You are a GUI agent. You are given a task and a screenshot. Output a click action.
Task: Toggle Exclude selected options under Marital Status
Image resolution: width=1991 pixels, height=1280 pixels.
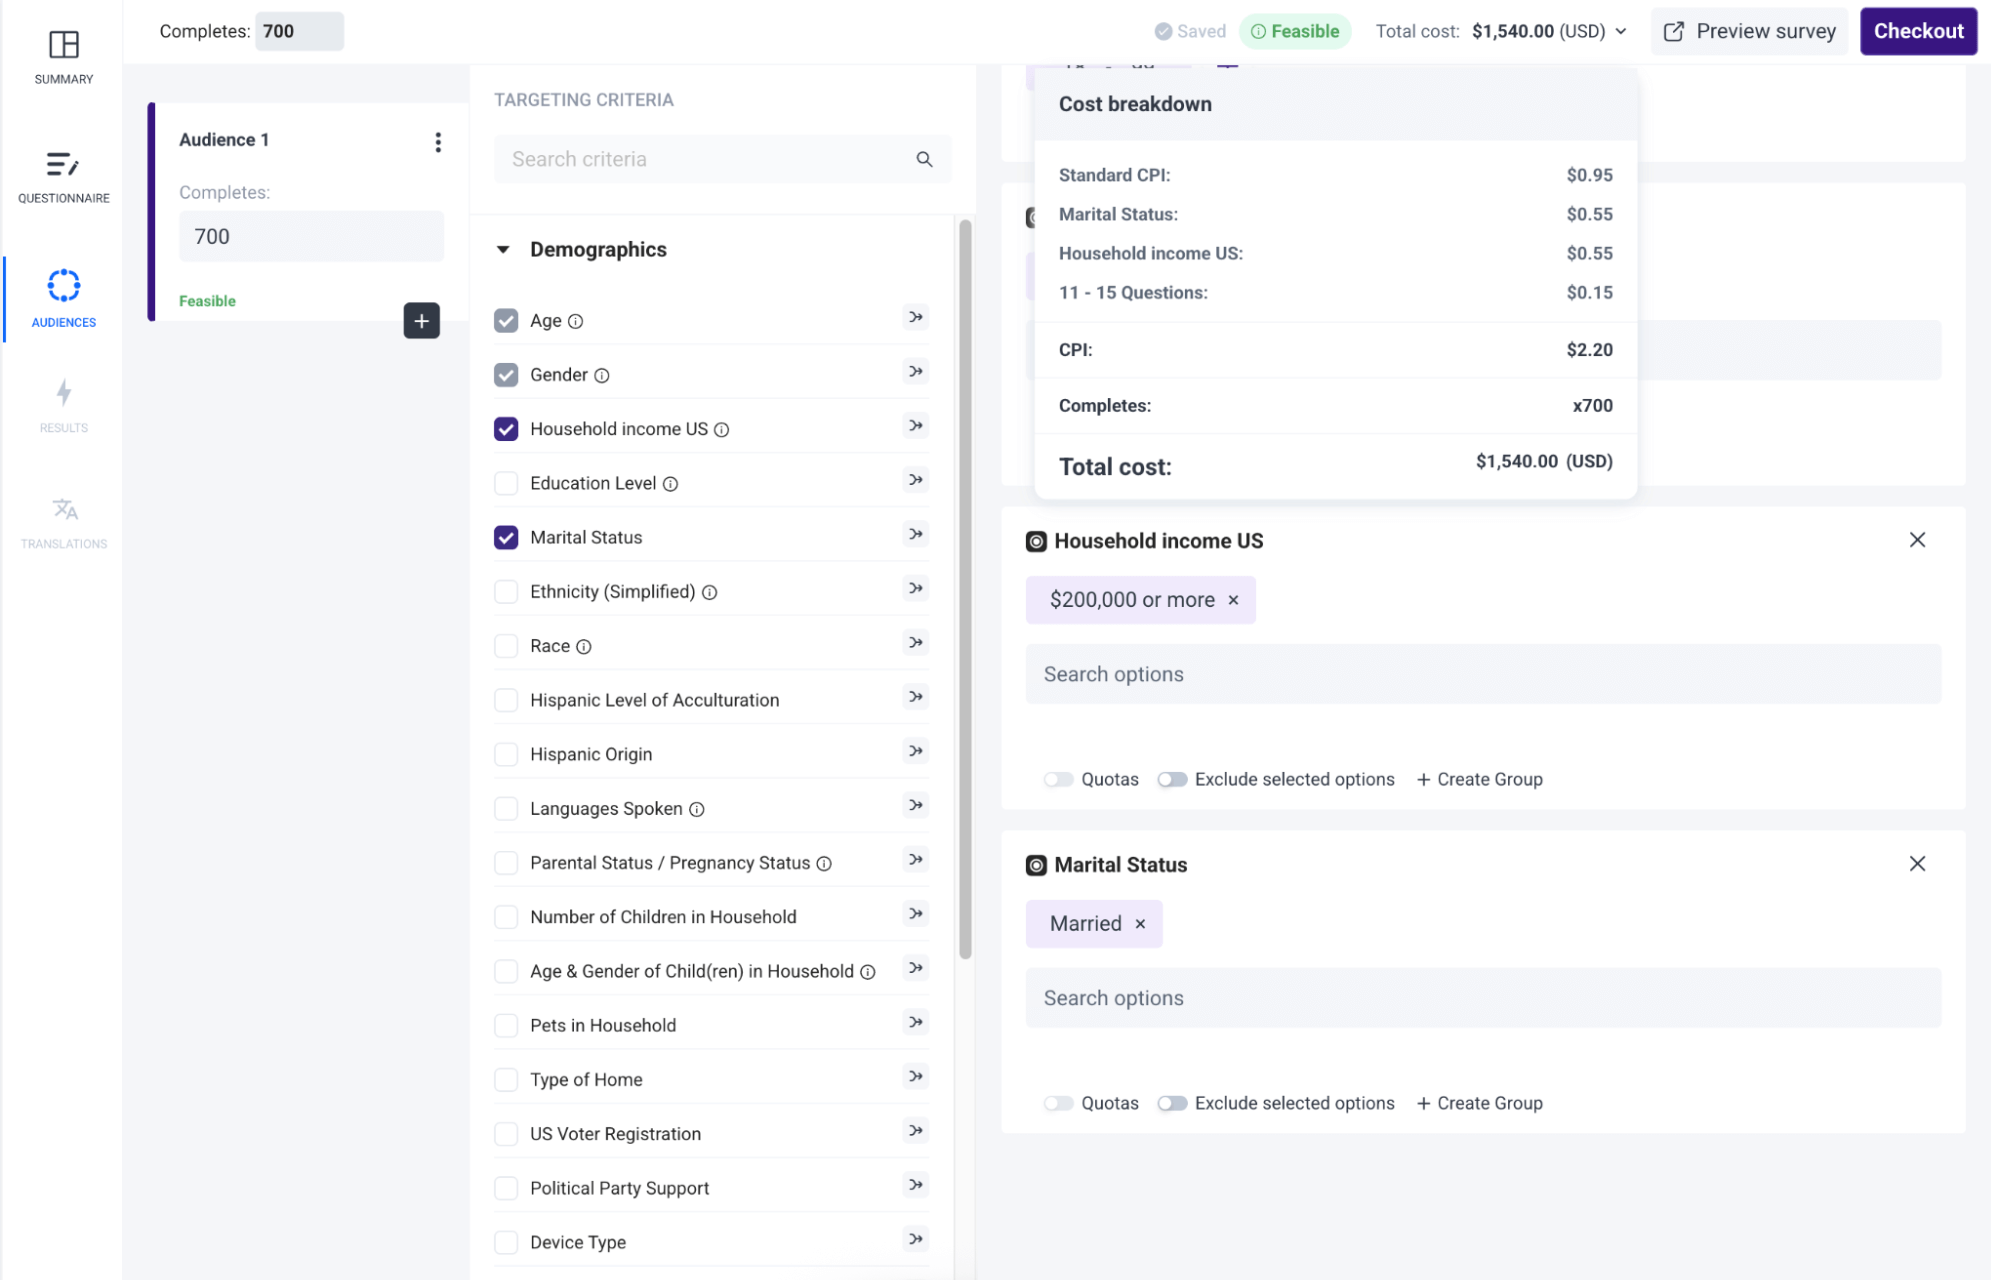[1172, 1103]
